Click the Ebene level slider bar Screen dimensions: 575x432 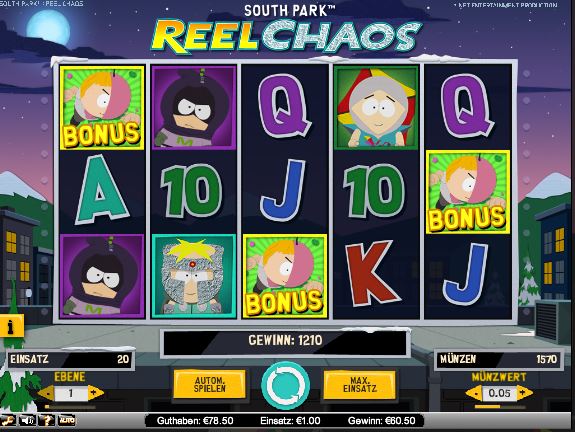tap(70, 406)
